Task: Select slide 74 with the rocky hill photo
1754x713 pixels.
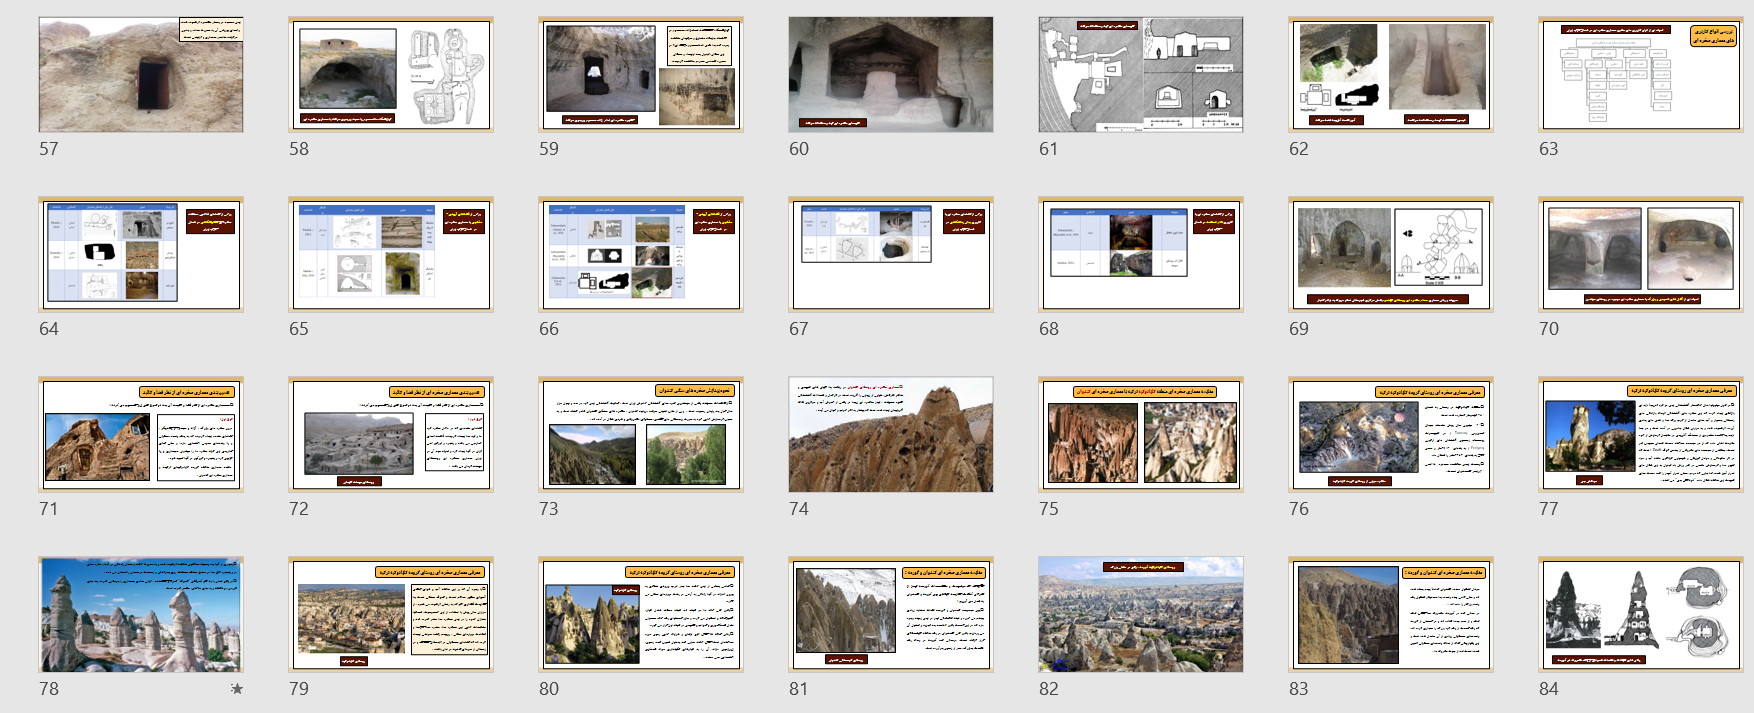Action: 891,434
